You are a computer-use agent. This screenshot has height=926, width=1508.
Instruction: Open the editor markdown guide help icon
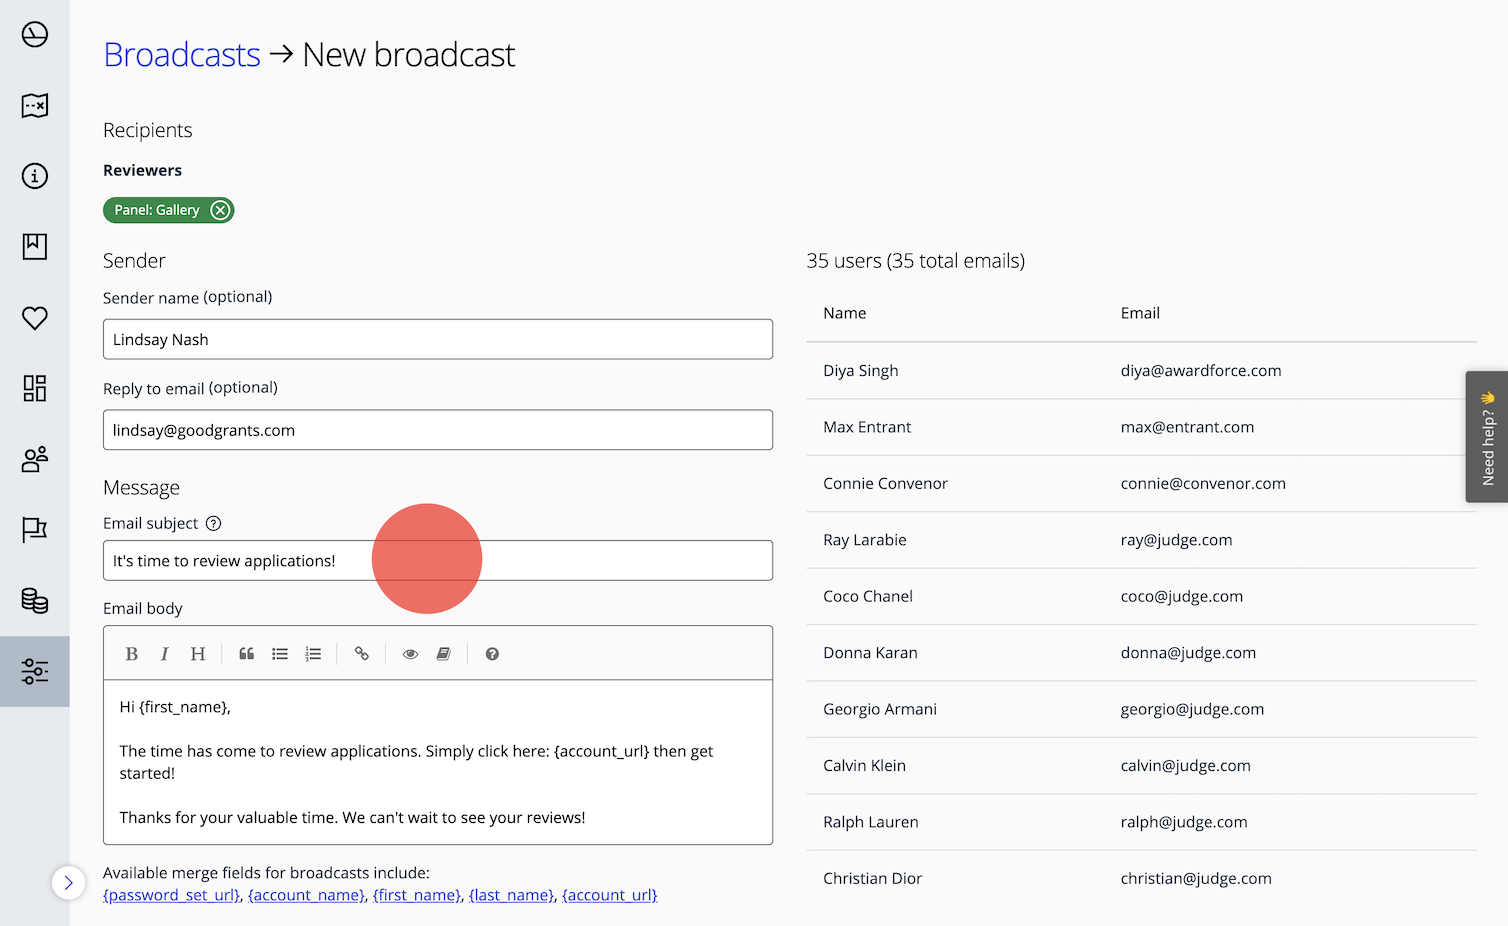tap(492, 654)
